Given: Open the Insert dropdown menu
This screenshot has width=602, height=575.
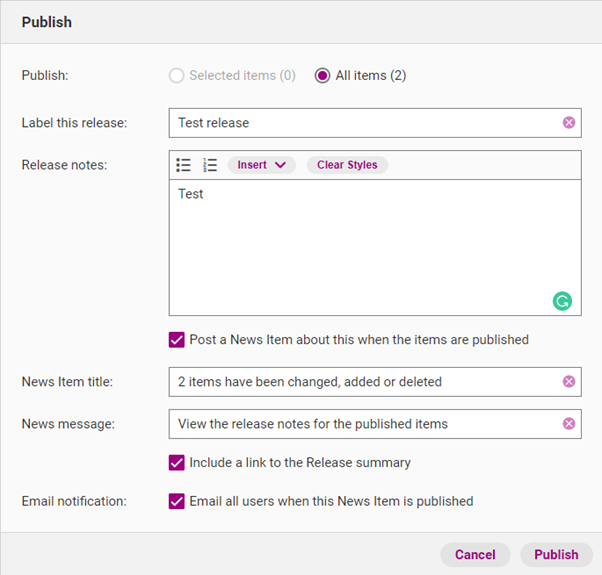Looking at the screenshot, I should (x=261, y=165).
